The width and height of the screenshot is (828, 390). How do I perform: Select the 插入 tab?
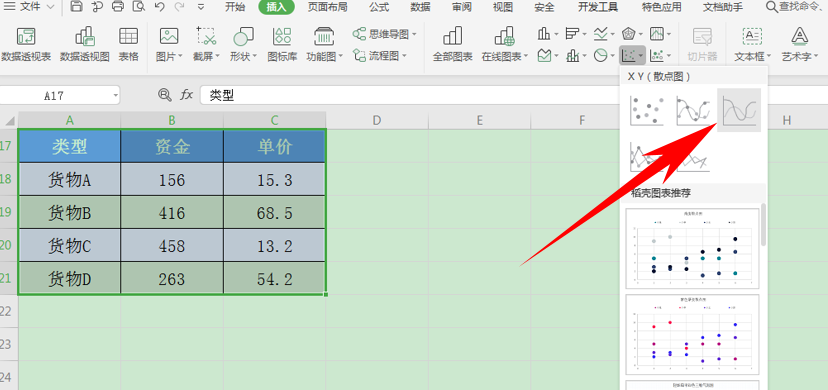(276, 7)
